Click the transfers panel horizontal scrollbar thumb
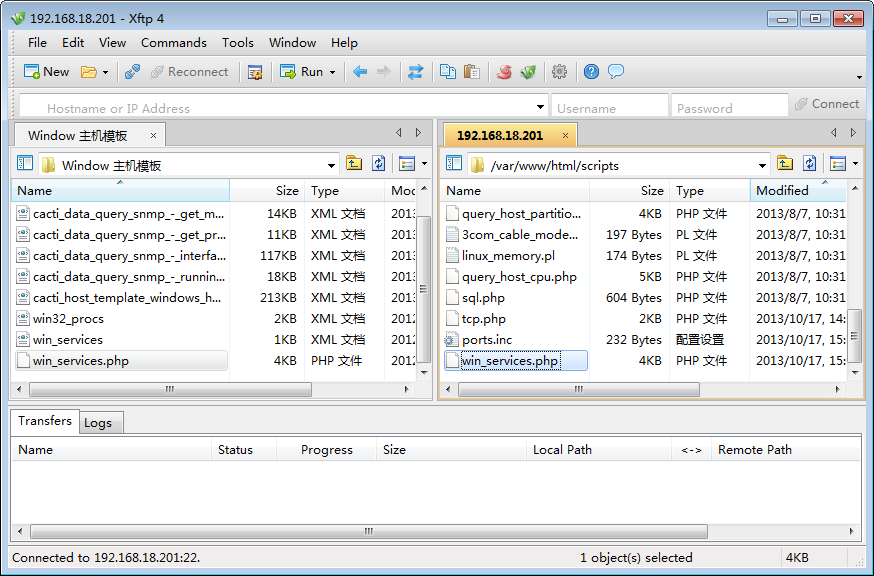 click(x=368, y=531)
